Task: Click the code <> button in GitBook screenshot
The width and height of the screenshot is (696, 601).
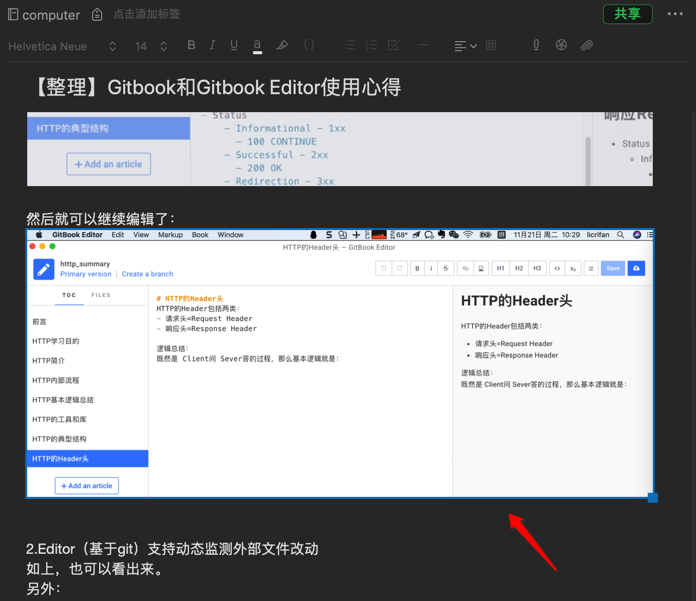Action: 557,268
